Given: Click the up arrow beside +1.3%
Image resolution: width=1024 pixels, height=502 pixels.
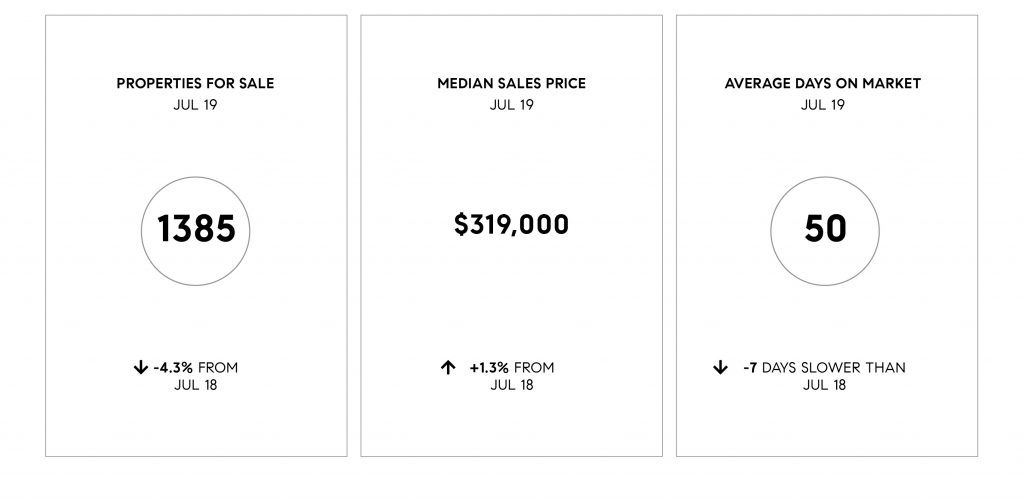Looking at the screenshot, I should click(447, 368).
